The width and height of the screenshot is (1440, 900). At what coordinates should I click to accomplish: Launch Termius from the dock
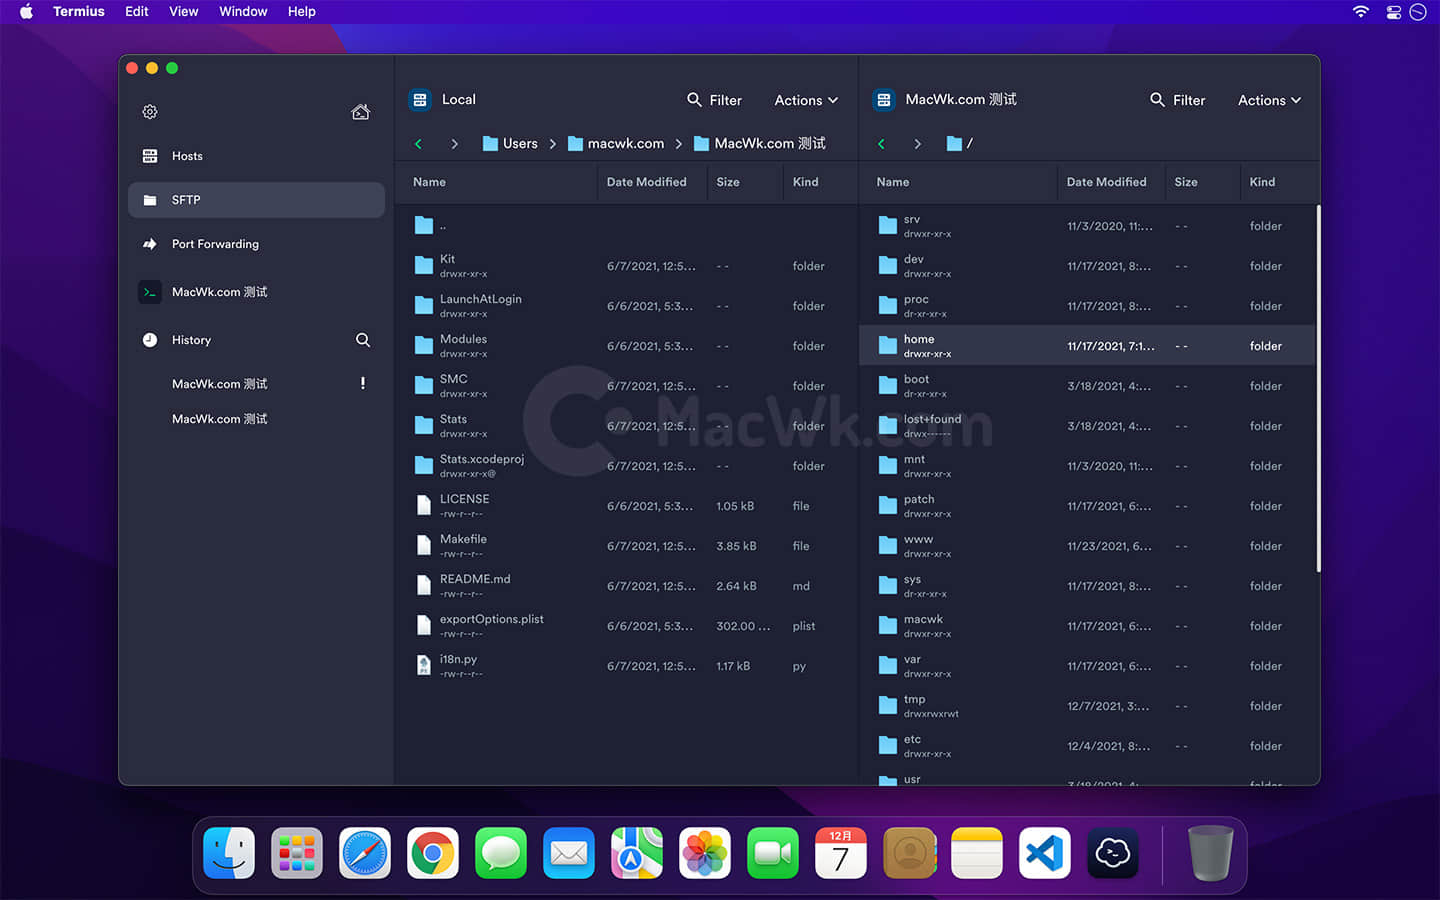click(x=1113, y=853)
